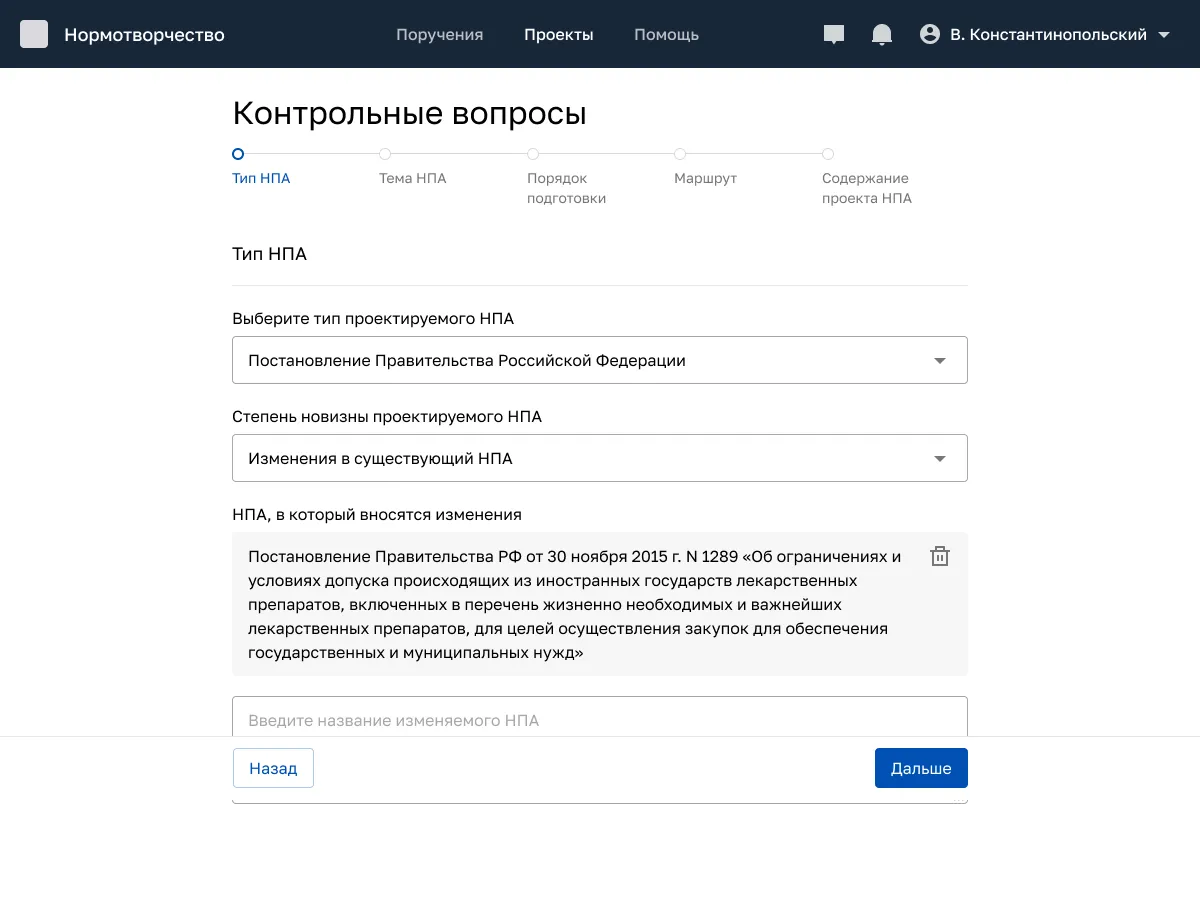
Task: Click the Постановление Правительства РФ N 1289 text
Action: (x=575, y=605)
